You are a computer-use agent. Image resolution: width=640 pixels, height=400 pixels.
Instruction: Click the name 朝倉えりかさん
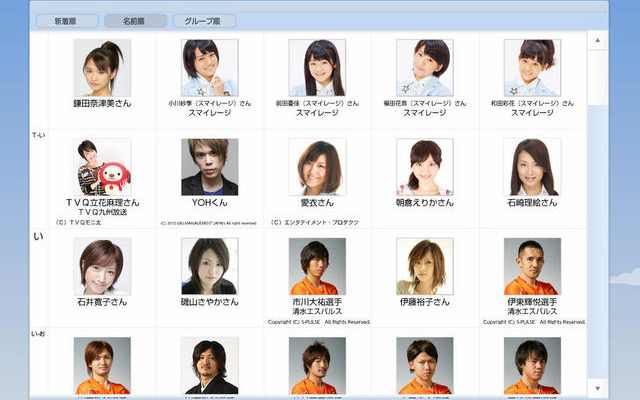point(425,202)
